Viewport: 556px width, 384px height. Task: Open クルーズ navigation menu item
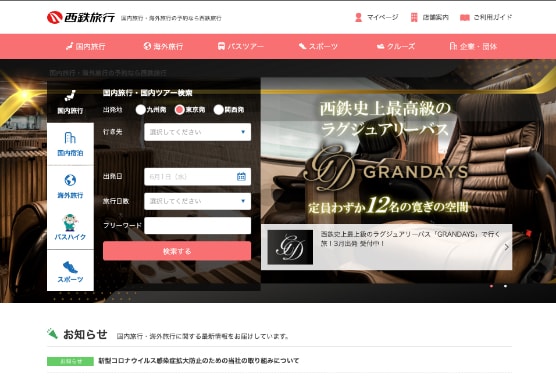pos(395,46)
